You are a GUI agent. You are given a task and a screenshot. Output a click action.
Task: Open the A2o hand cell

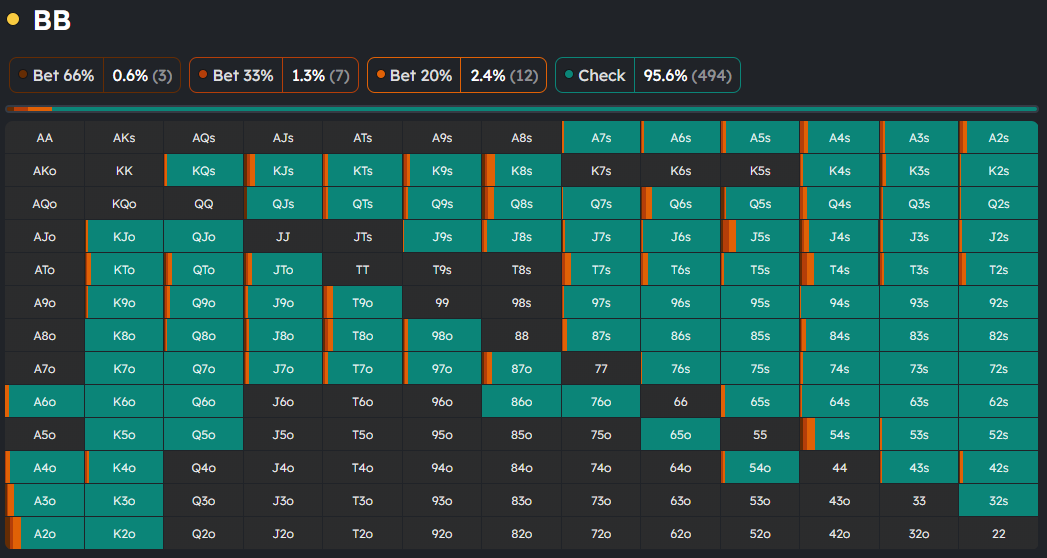44,533
